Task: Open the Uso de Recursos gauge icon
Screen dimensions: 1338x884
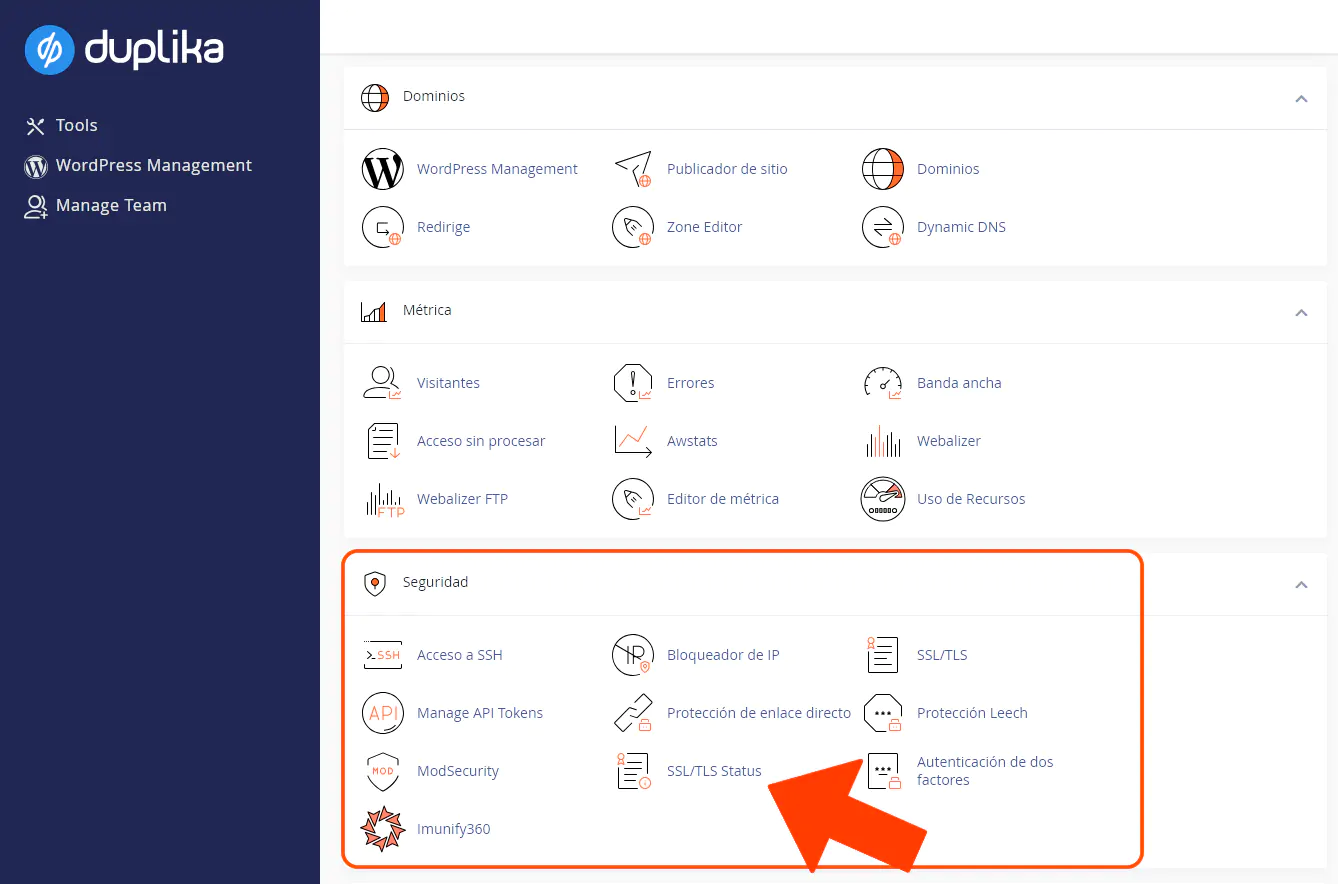Action: coord(882,499)
